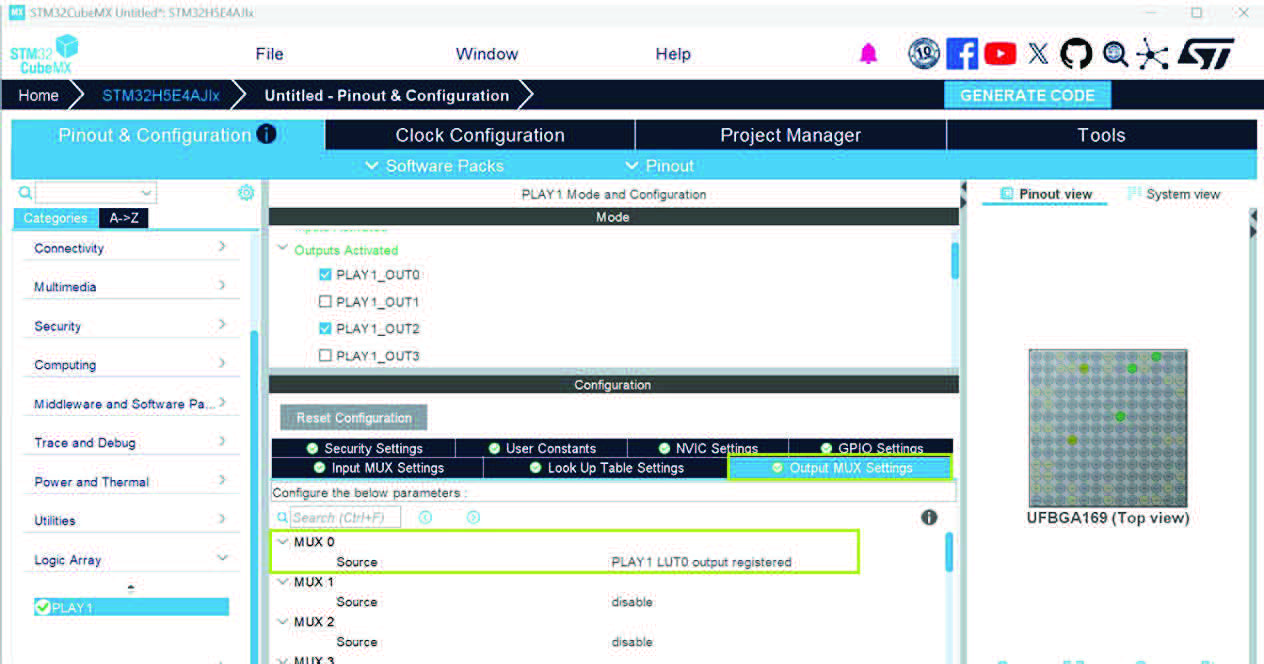Open the YouTube icon in header
Image resolution: width=1264 pixels, height=664 pixels.
point(1000,54)
